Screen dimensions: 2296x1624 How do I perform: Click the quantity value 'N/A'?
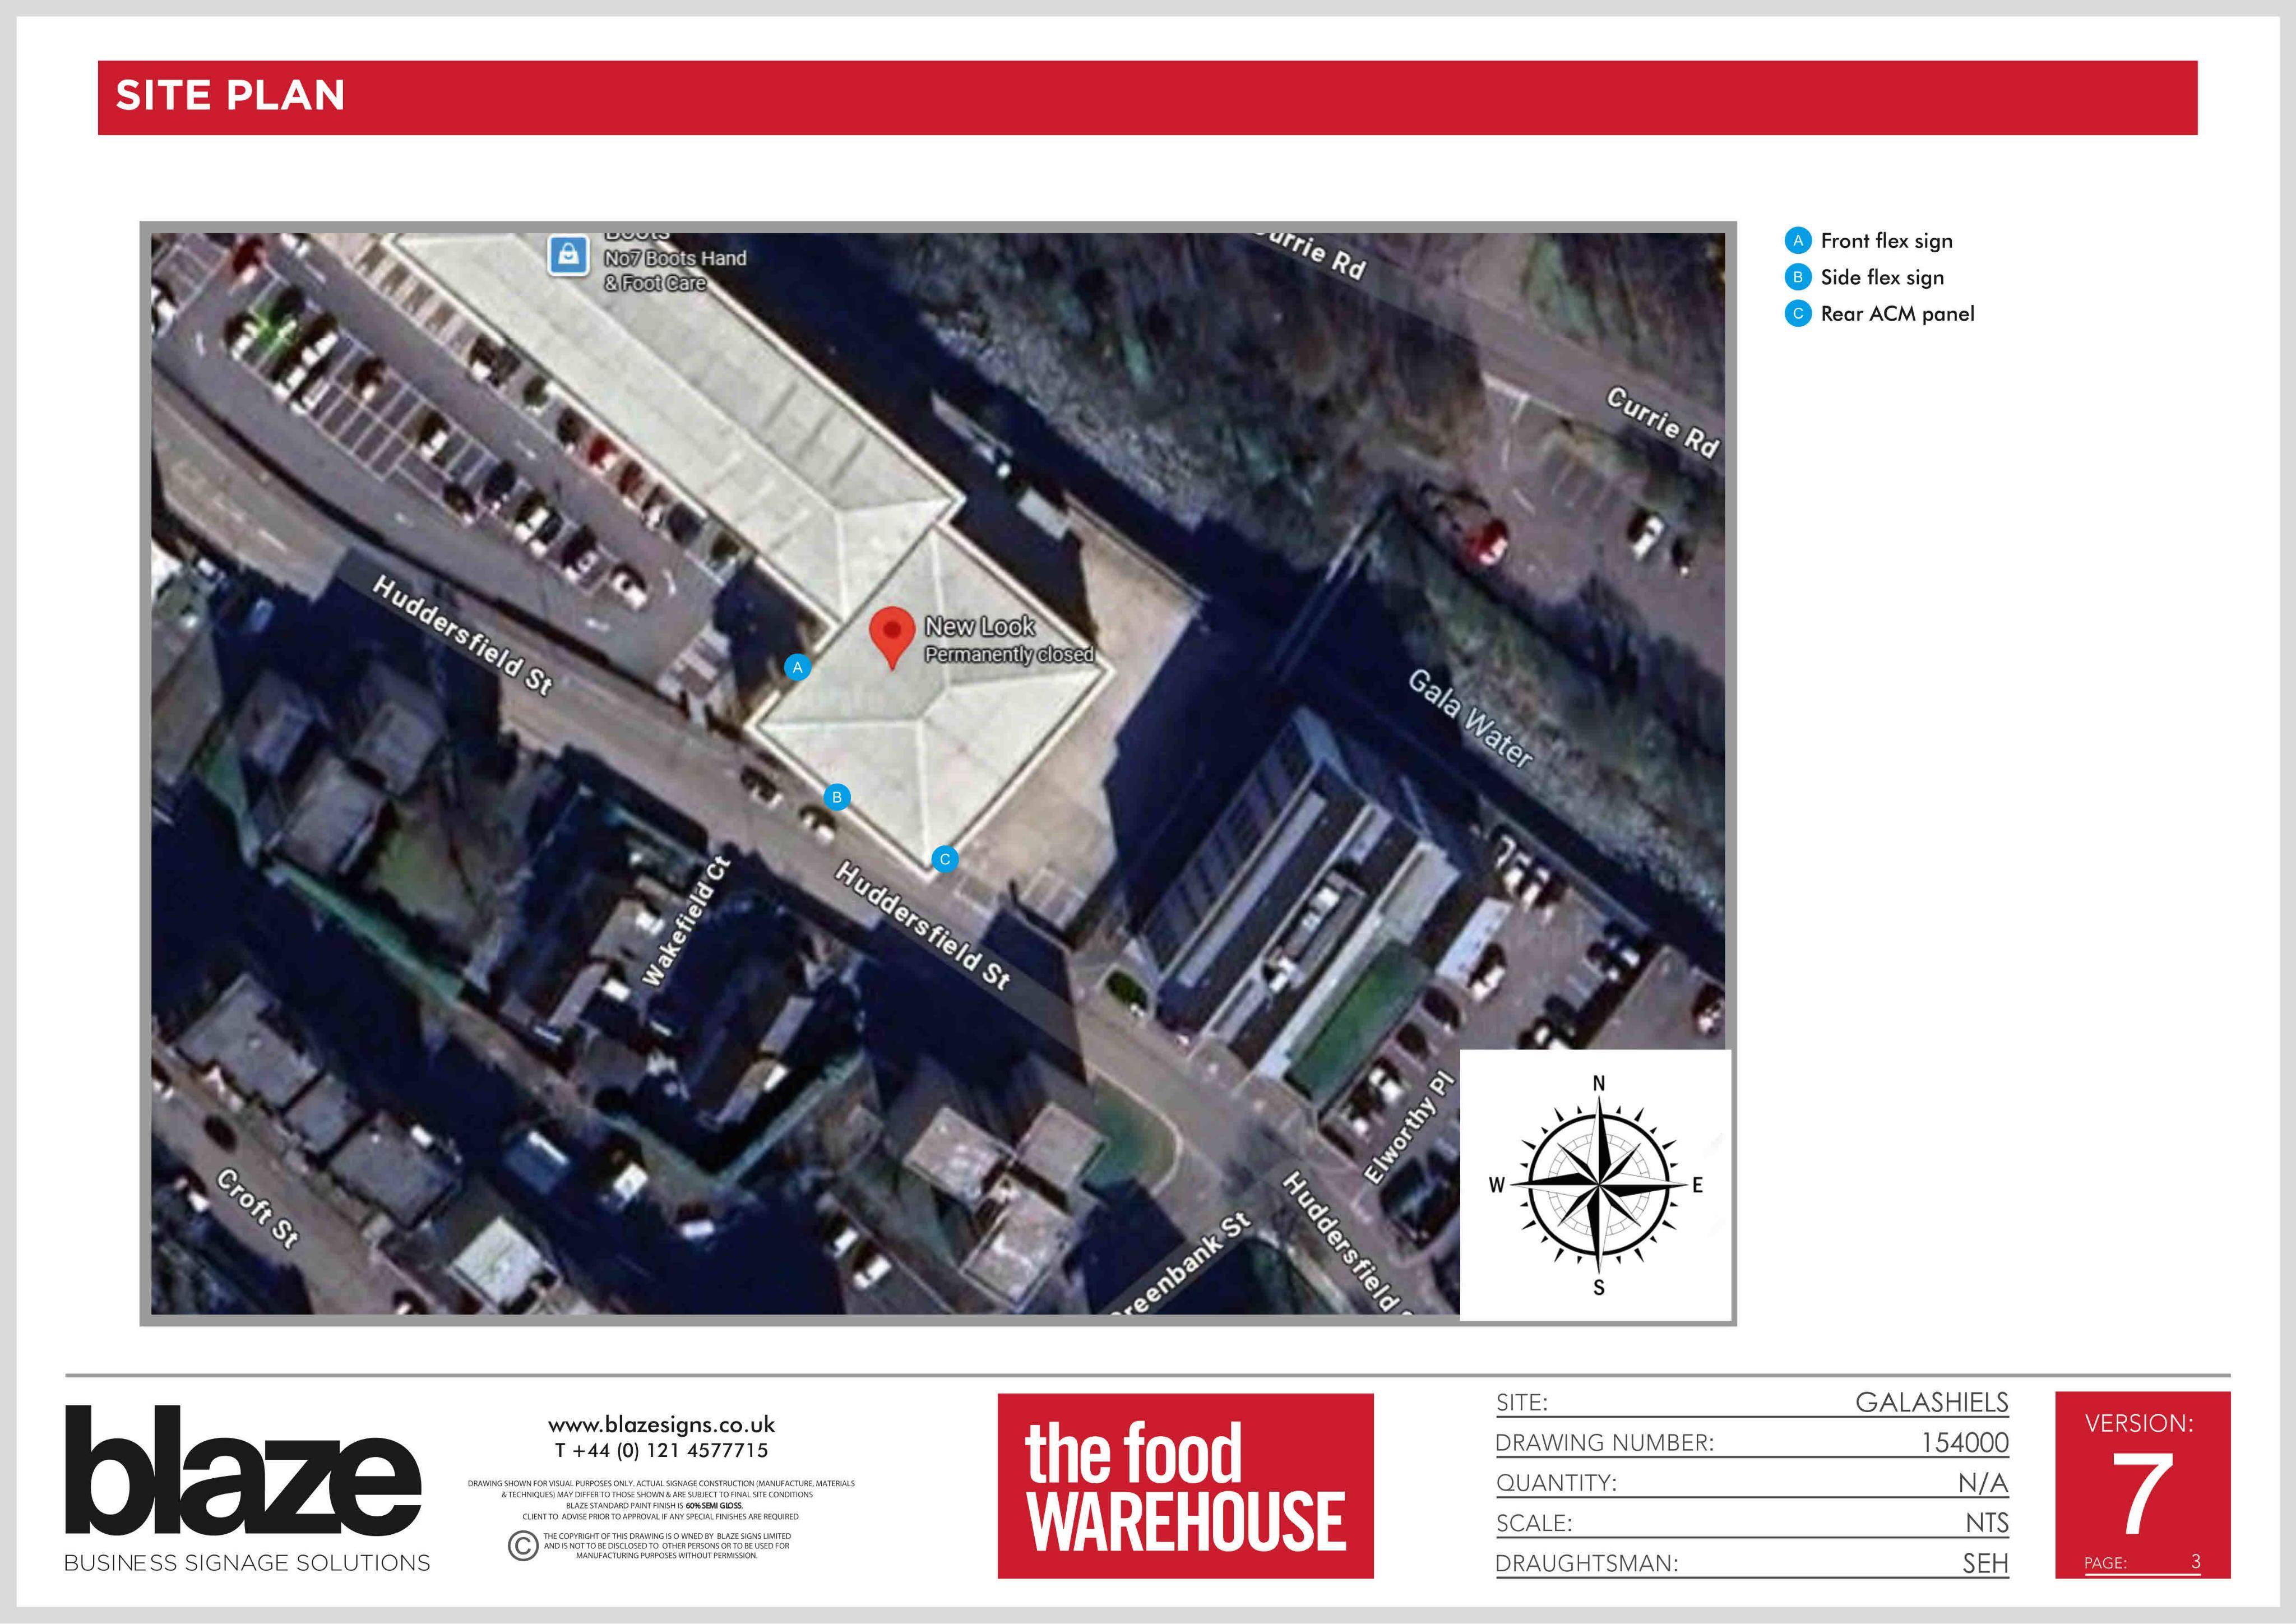[x=1983, y=1483]
